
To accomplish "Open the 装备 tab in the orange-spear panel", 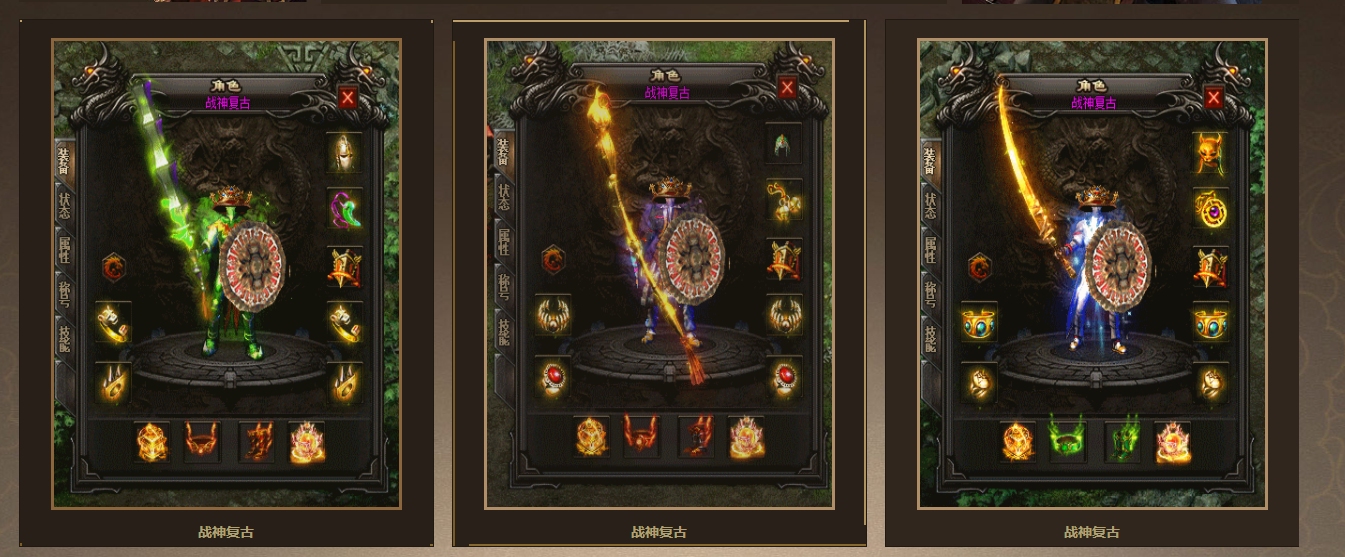I will tap(504, 153).
